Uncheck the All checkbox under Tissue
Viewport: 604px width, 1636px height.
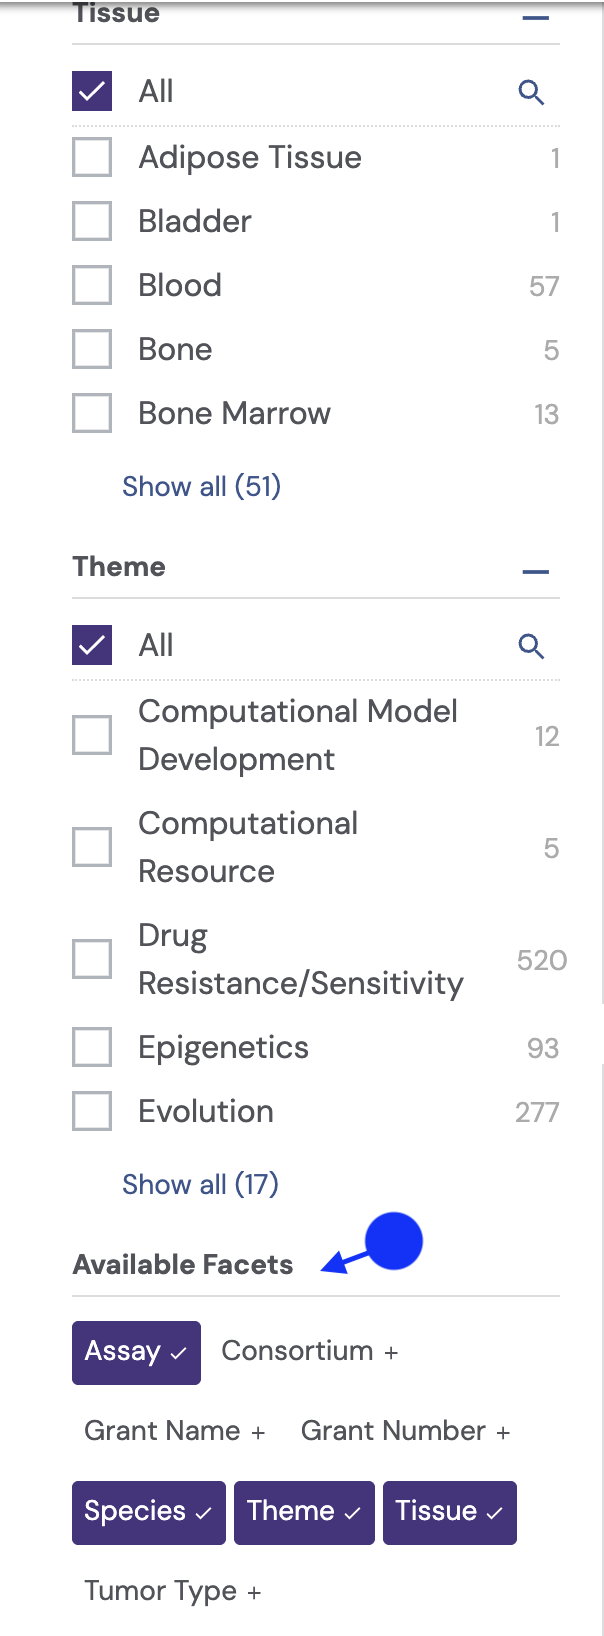point(91,91)
